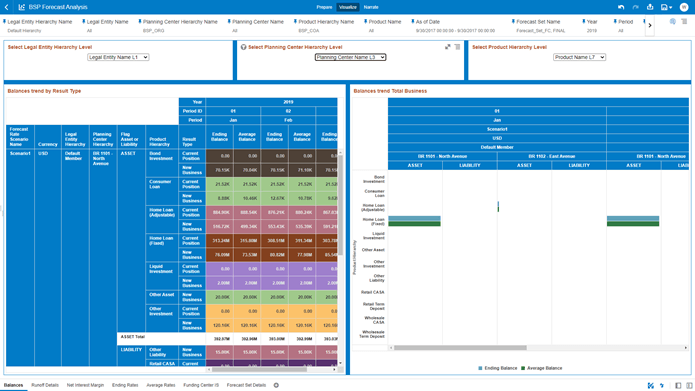Click the auto-insights icon in the bottom bar
Viewport: 695px width, 391px height.
point(651,386)
